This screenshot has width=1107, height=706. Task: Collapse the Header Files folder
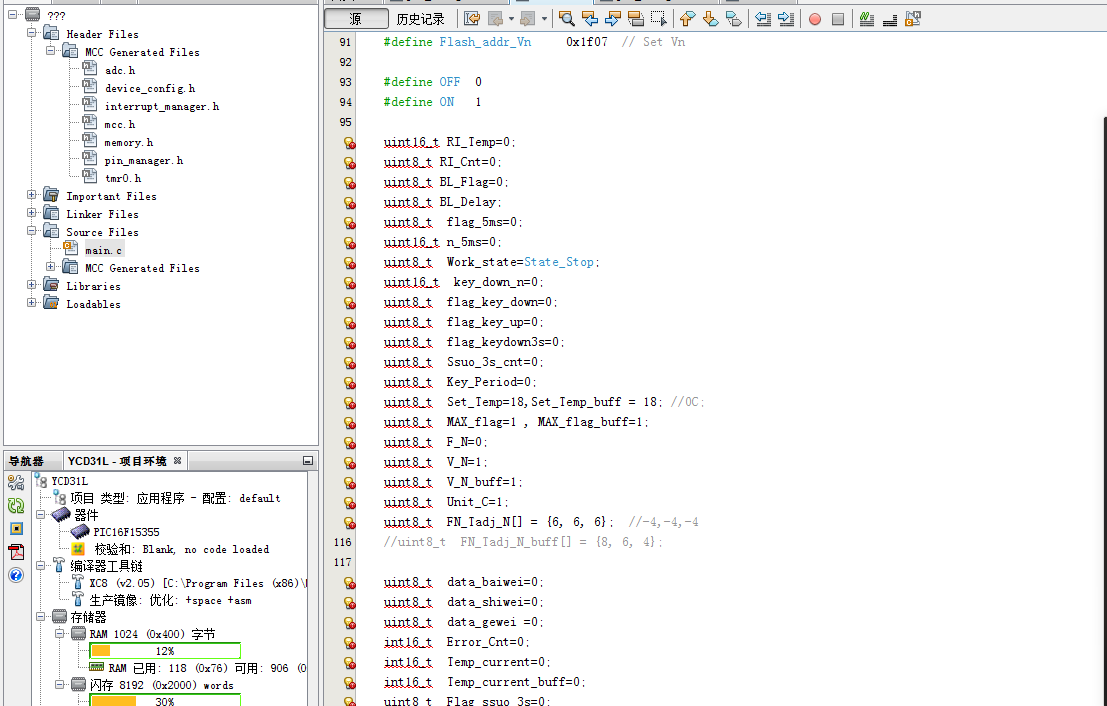[x=32, y=34]
